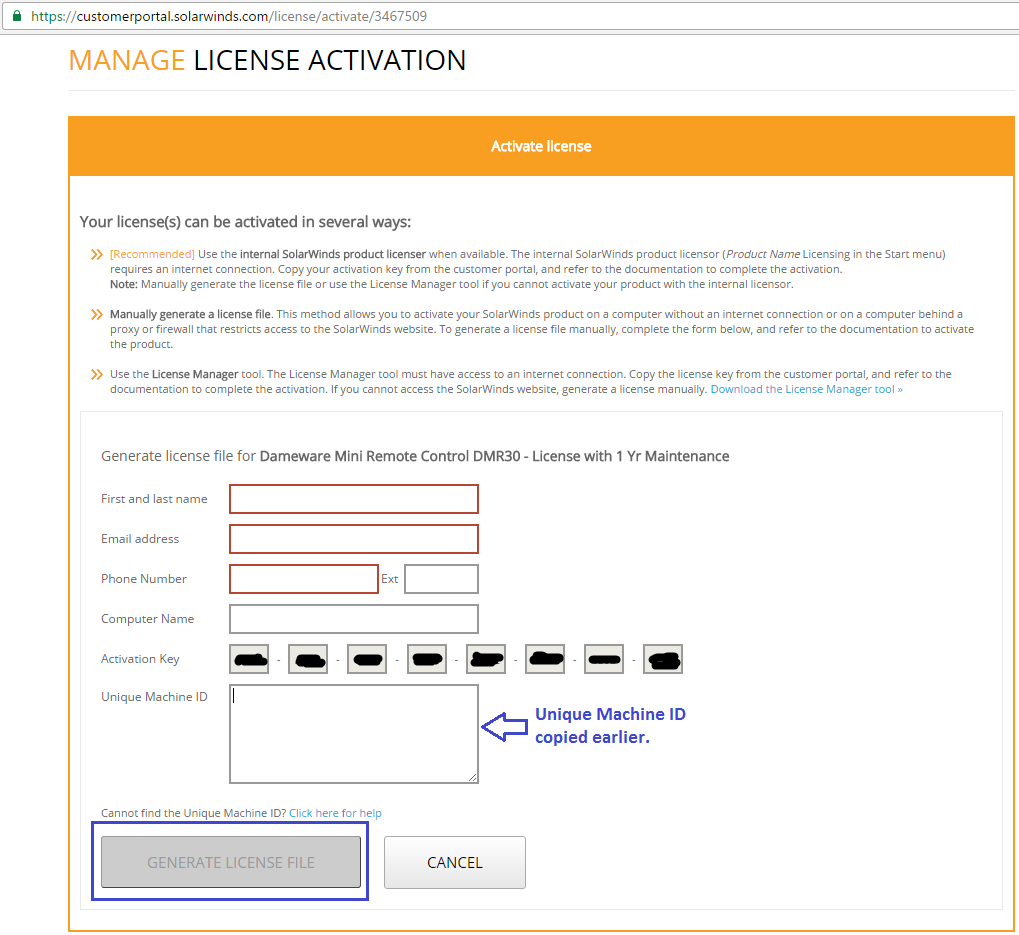The width and height of the screenshot is (1019, 935).
Task: Click the orange chevron beside the Recommended option
Action: (x=97, y=254)
